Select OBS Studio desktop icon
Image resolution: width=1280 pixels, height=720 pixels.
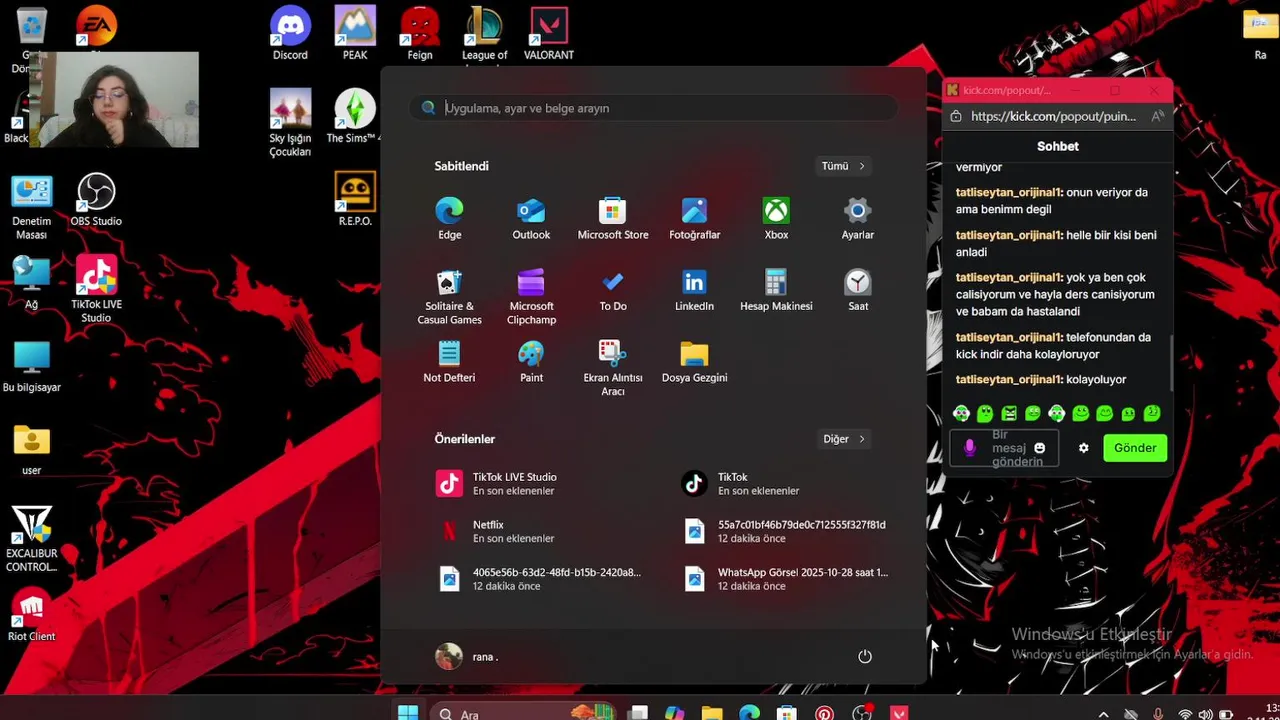[96, 199]
